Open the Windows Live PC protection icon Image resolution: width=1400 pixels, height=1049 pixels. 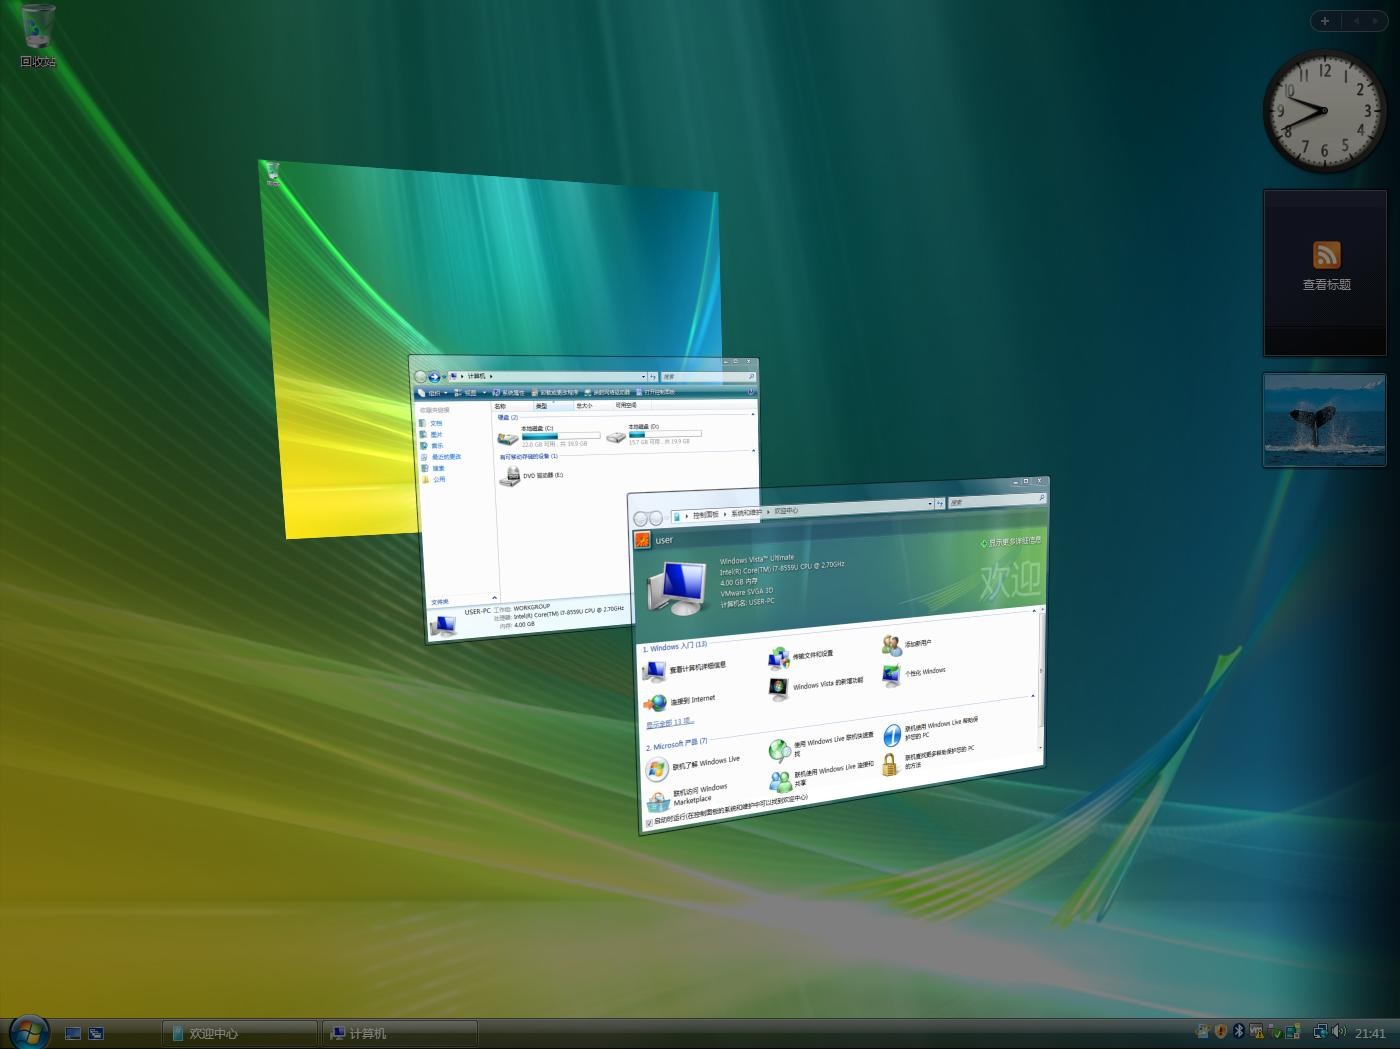point(891,735)
